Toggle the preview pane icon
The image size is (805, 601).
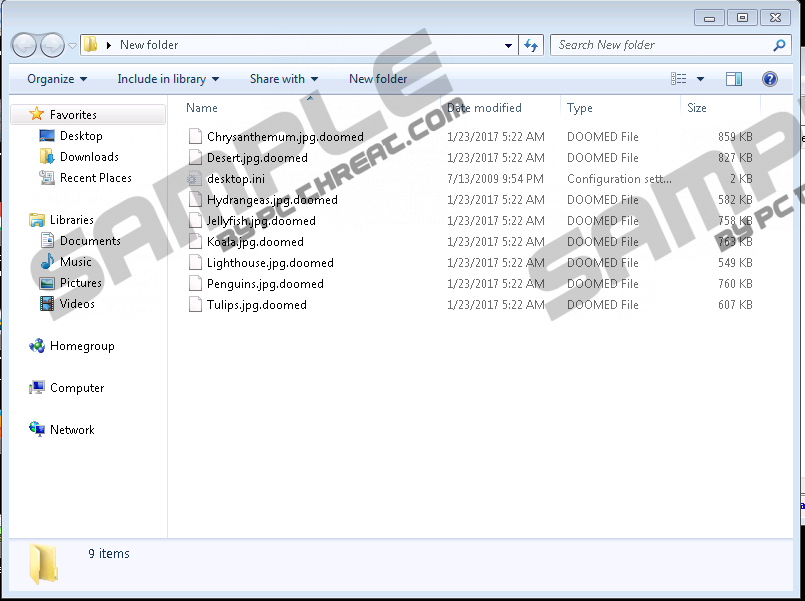(x=734, y=79)
